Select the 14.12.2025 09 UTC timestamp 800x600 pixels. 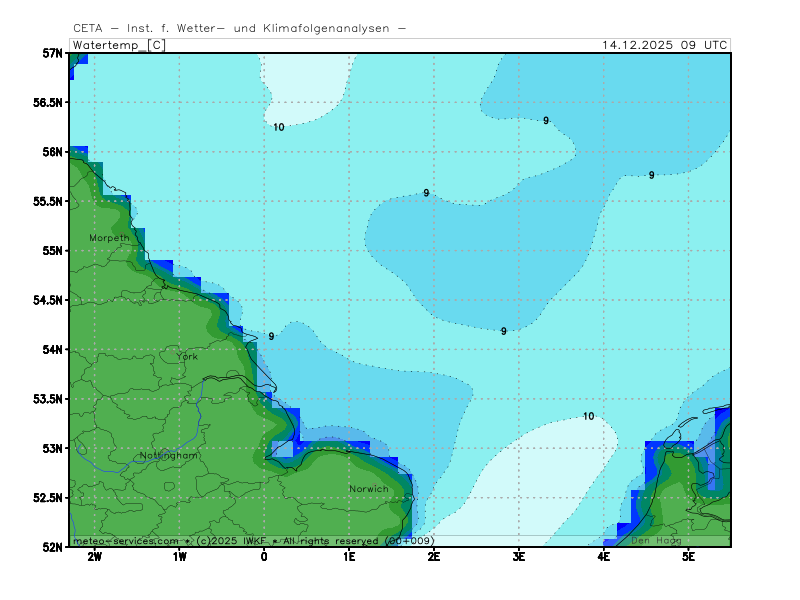tap(665, 45)
